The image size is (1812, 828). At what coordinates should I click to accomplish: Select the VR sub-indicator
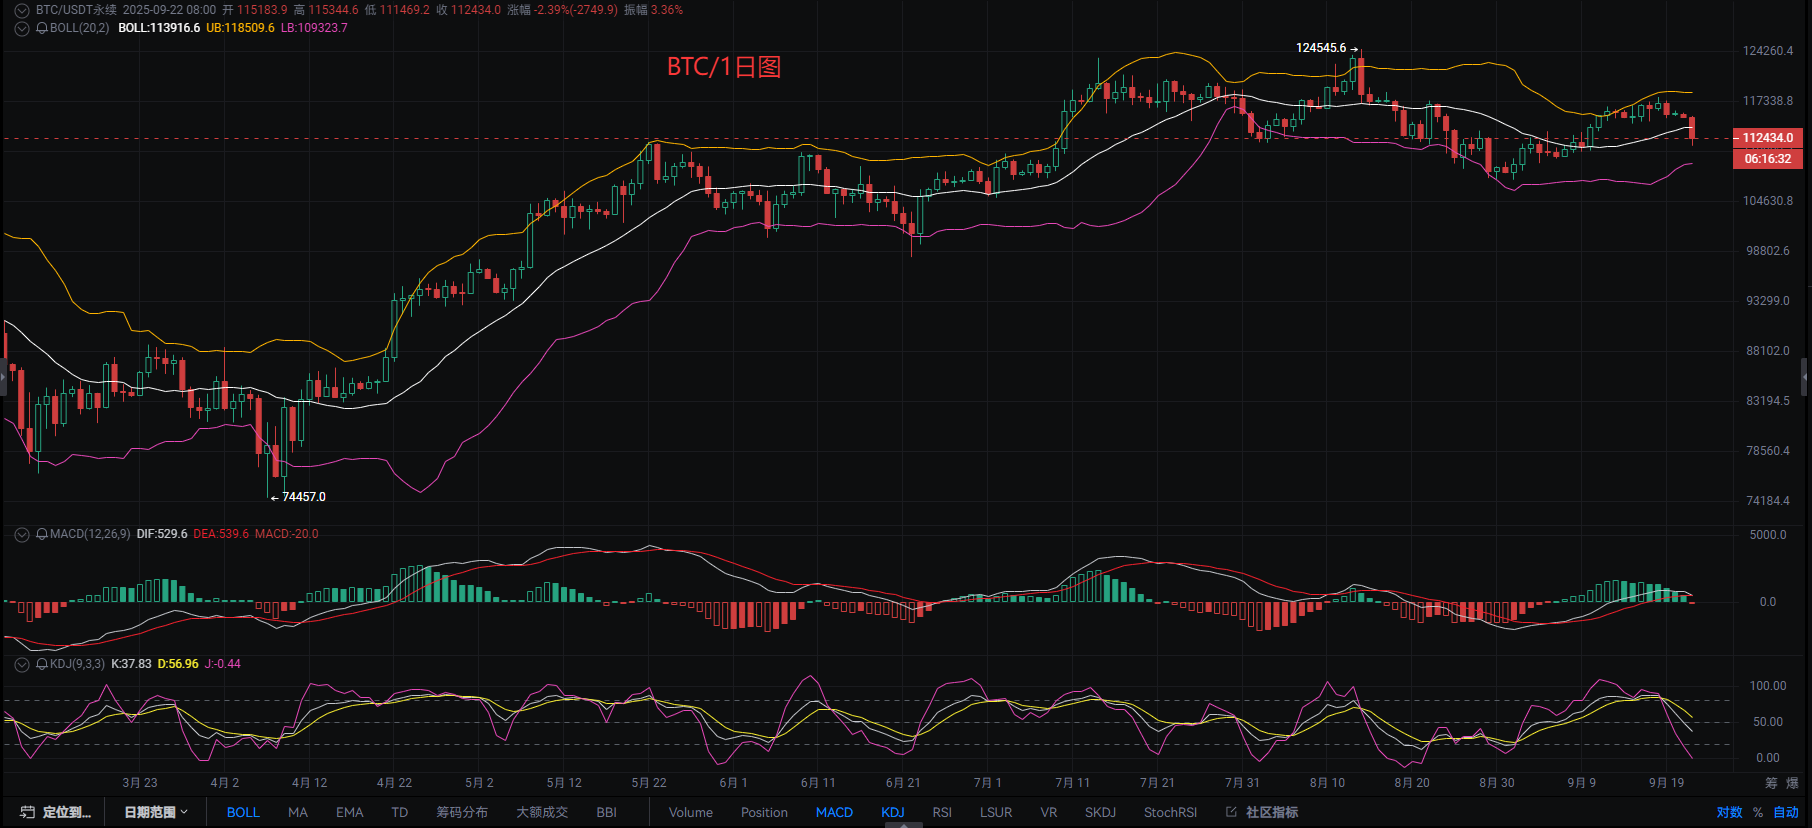(x=1049, y=812)
